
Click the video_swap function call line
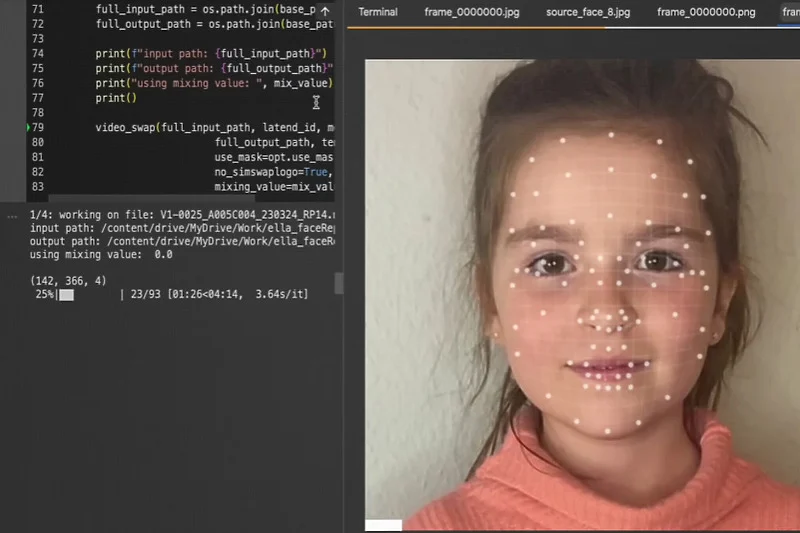point(215,128)
